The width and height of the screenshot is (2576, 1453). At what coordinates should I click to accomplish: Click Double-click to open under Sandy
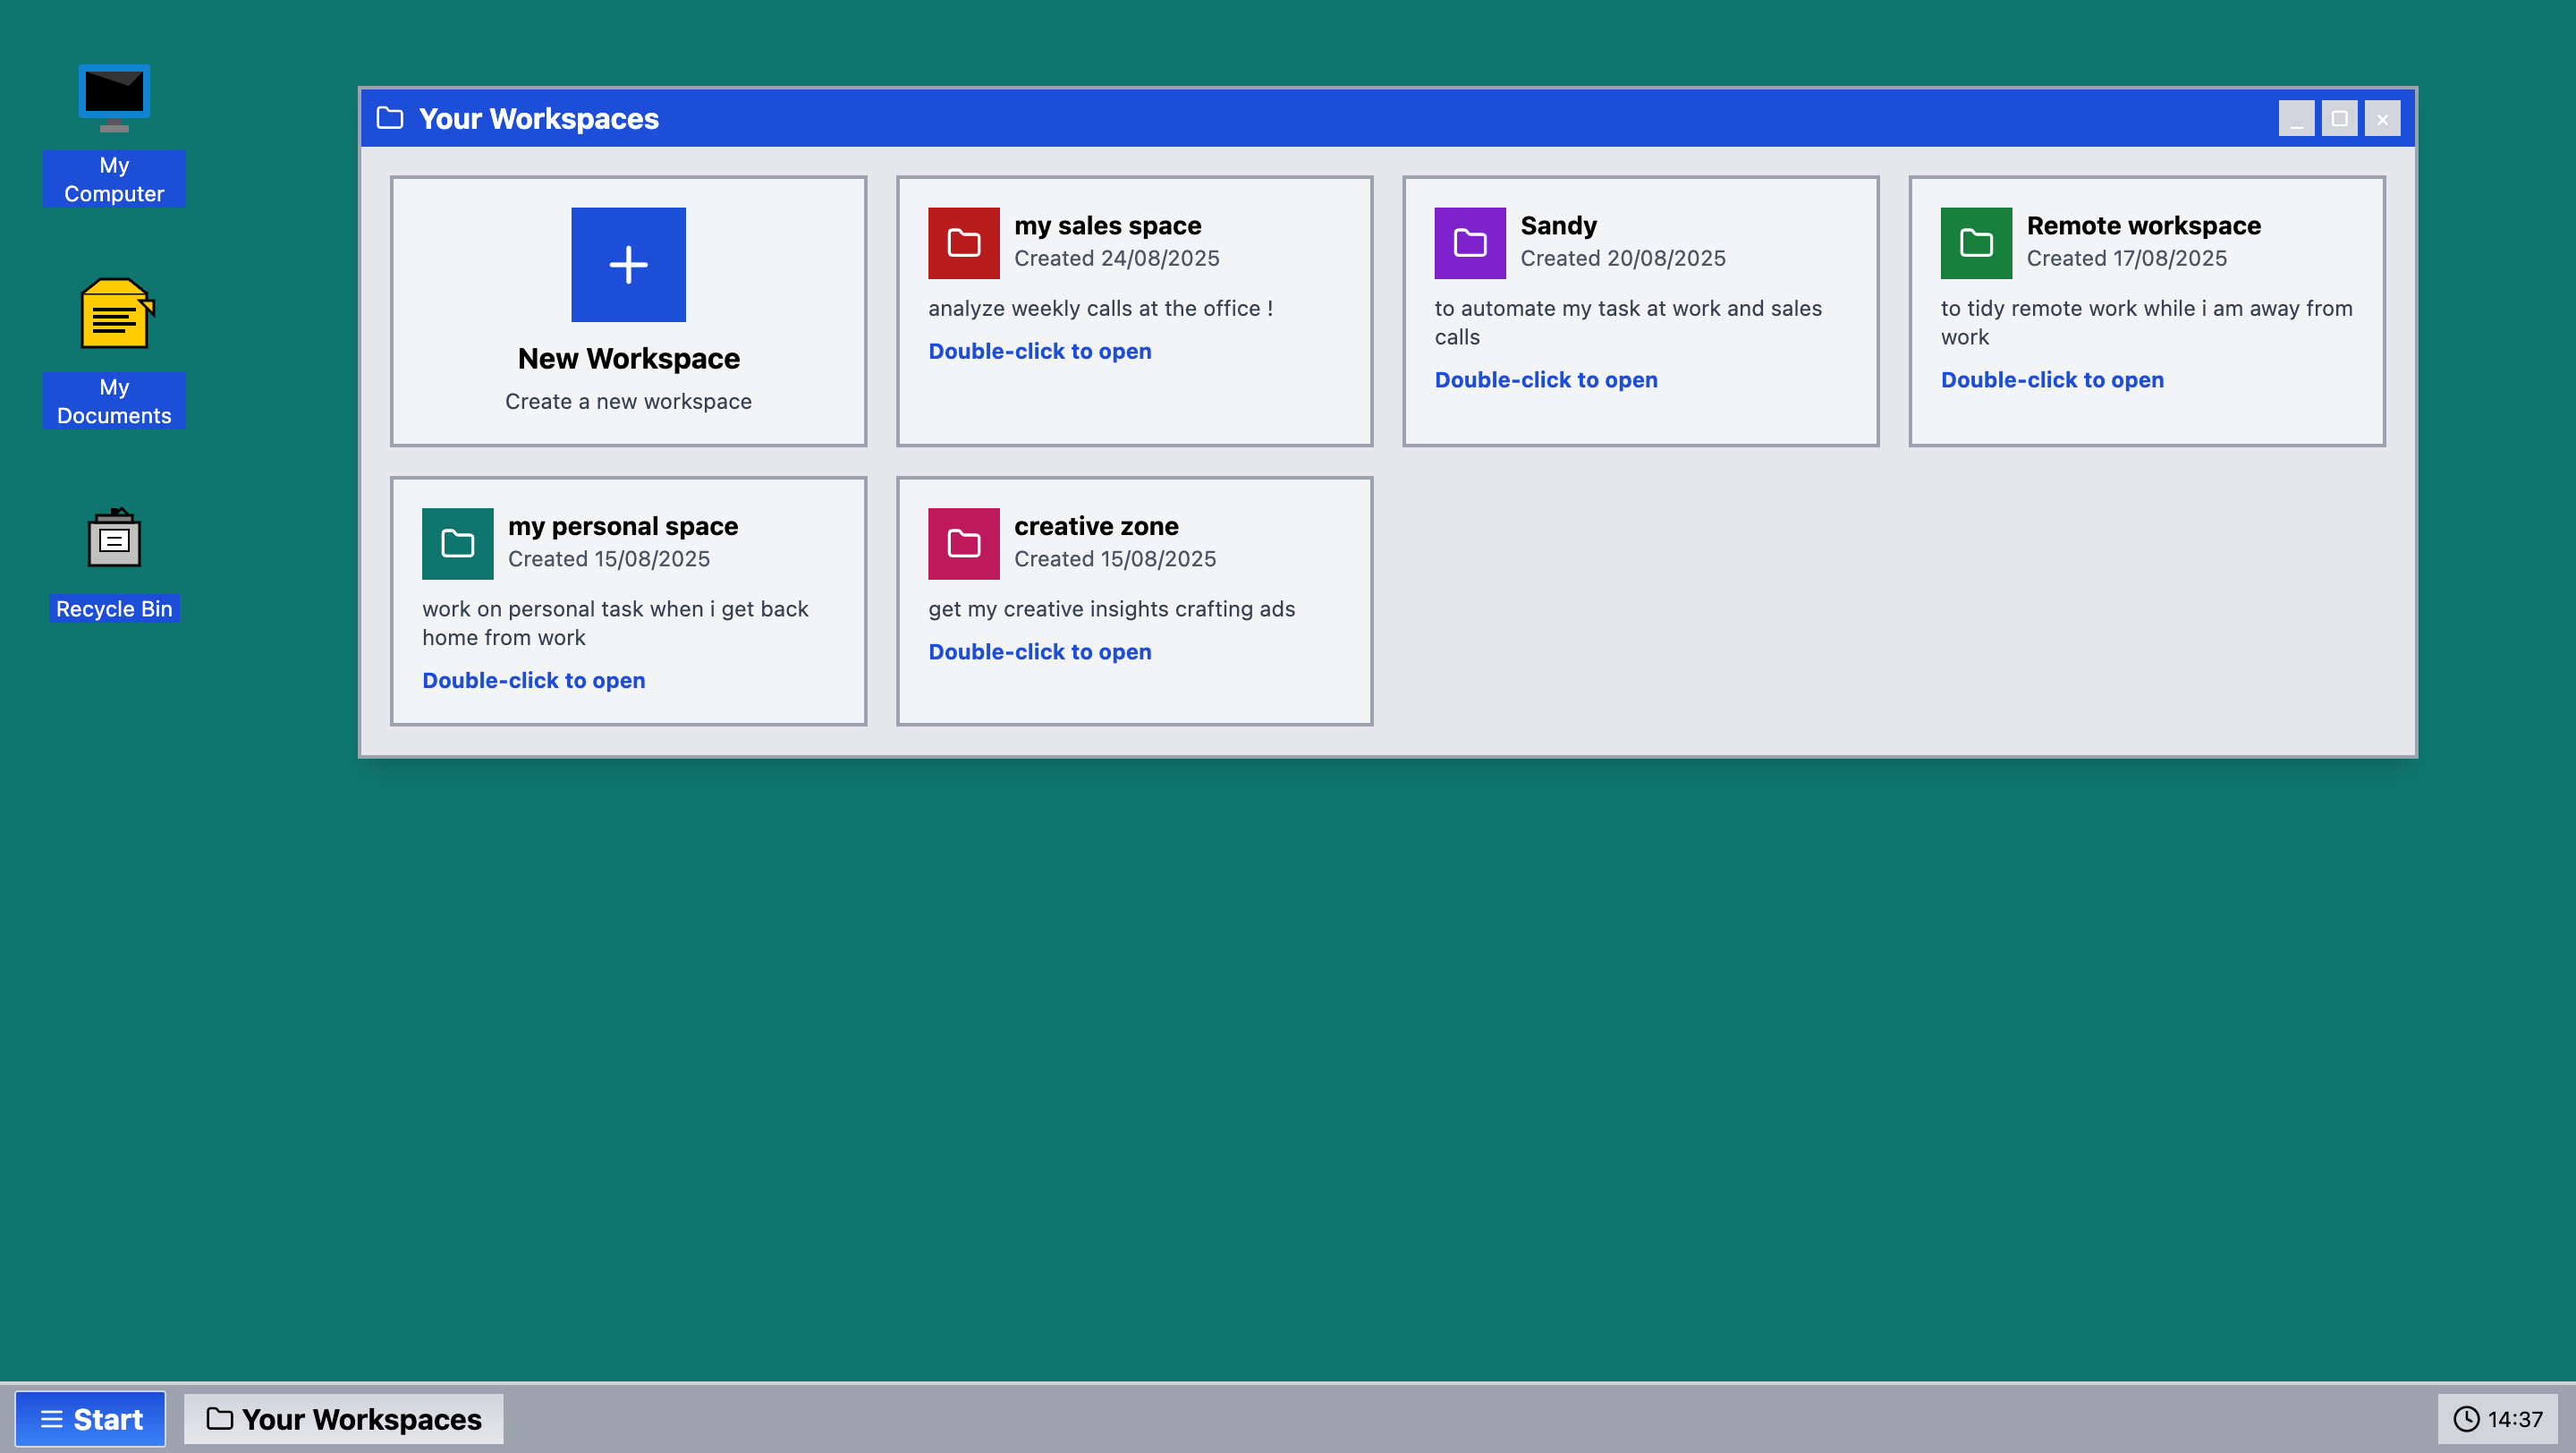pos(1546,379)
